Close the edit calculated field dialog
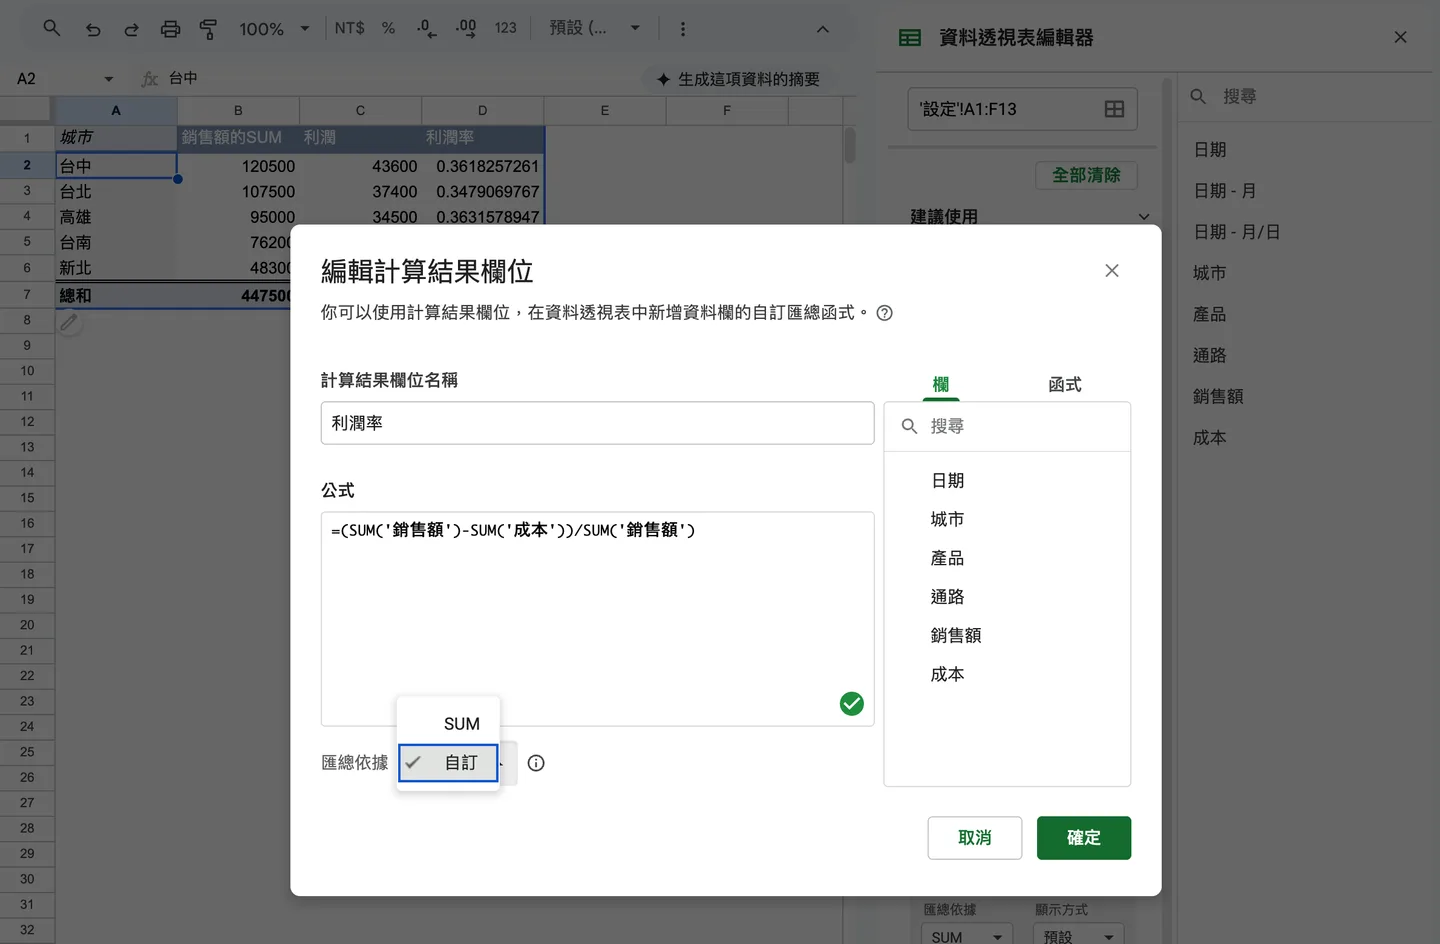 click(1111, 271)
